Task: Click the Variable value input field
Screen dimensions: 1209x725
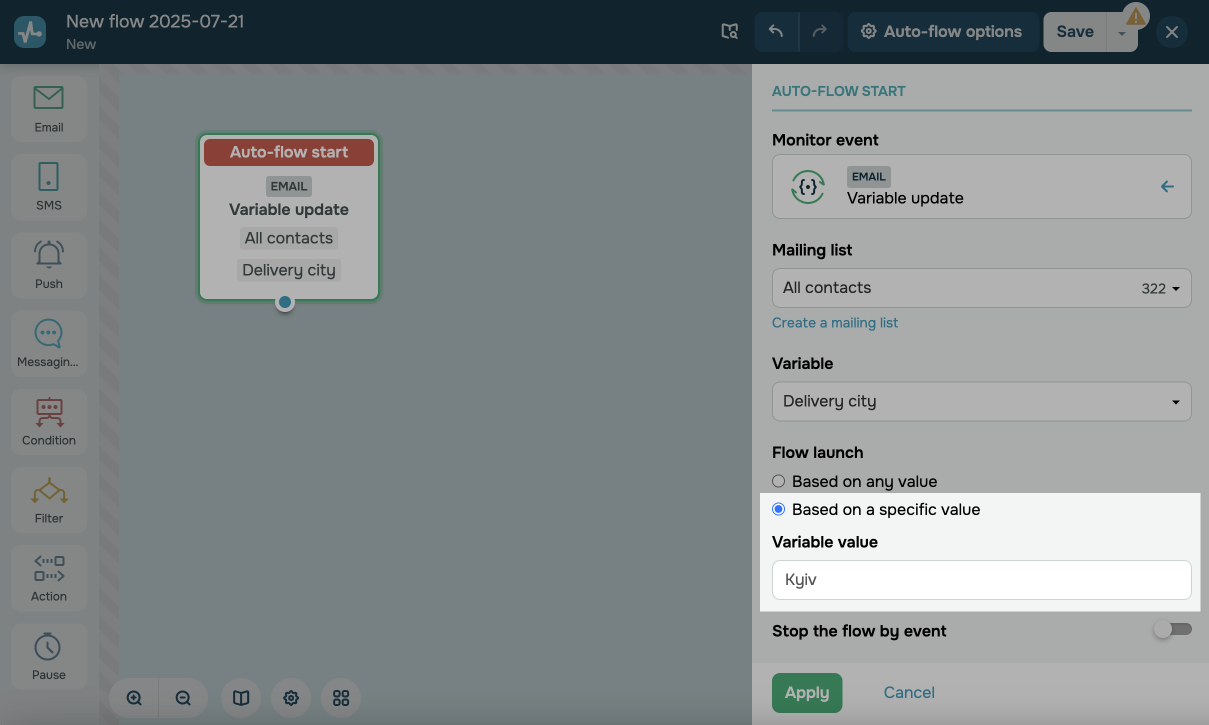Action: (981, 580)
